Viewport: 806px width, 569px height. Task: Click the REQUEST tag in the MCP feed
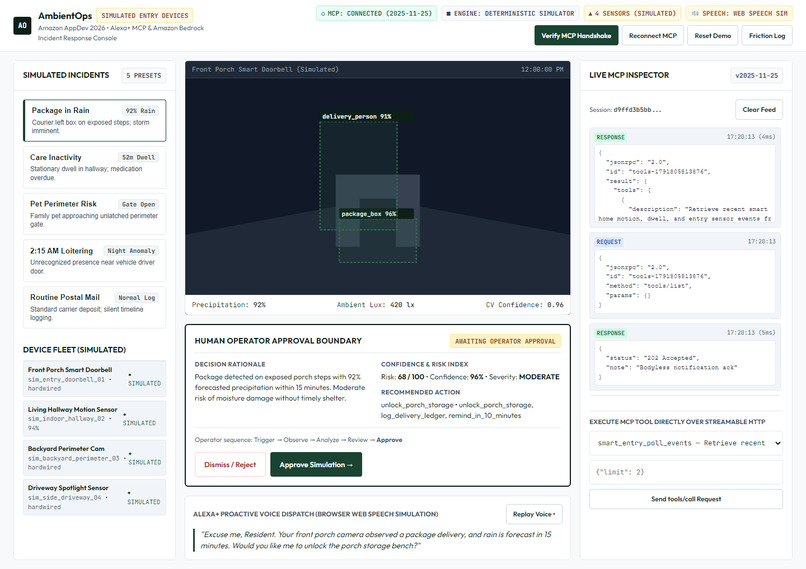pos(609,242)
